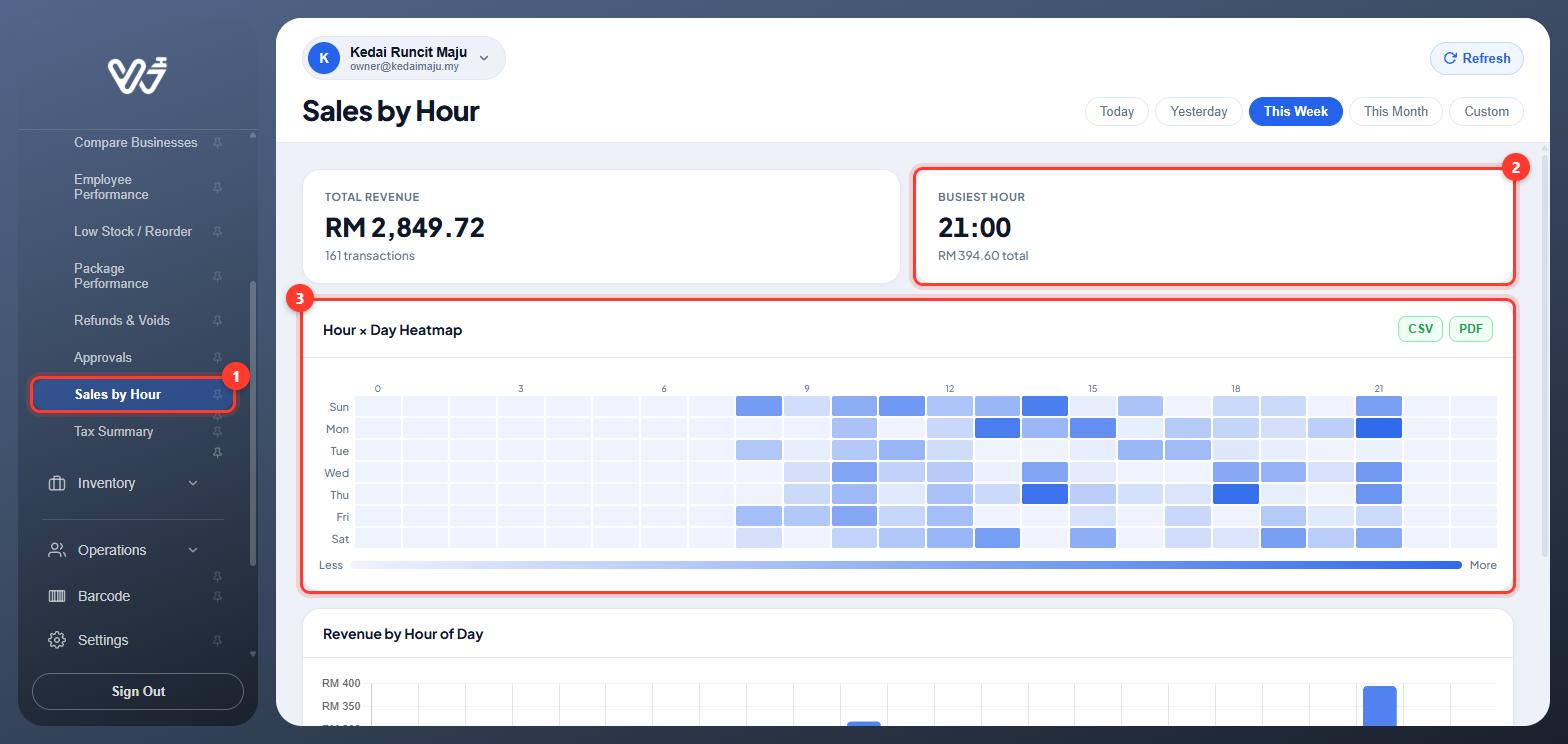
Task: Switch to the This Month range
Action: (1396, 111)
